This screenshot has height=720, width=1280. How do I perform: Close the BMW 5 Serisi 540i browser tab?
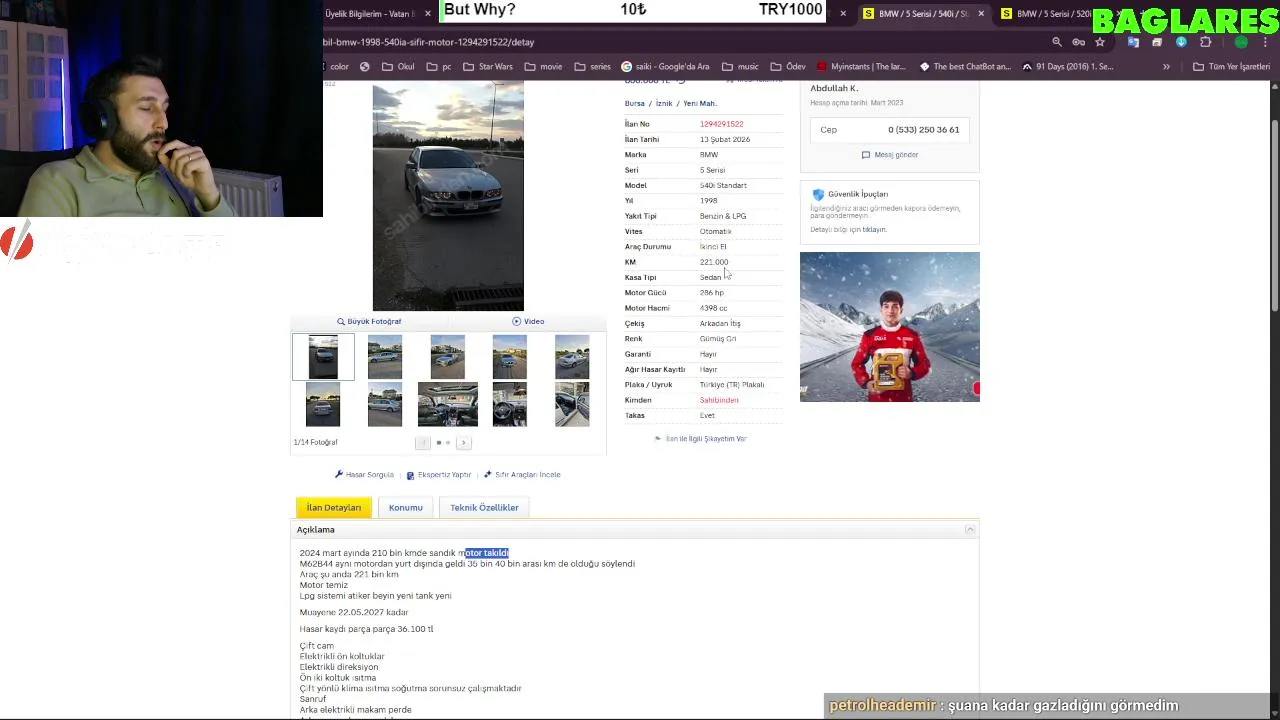[x=981, y=14]
